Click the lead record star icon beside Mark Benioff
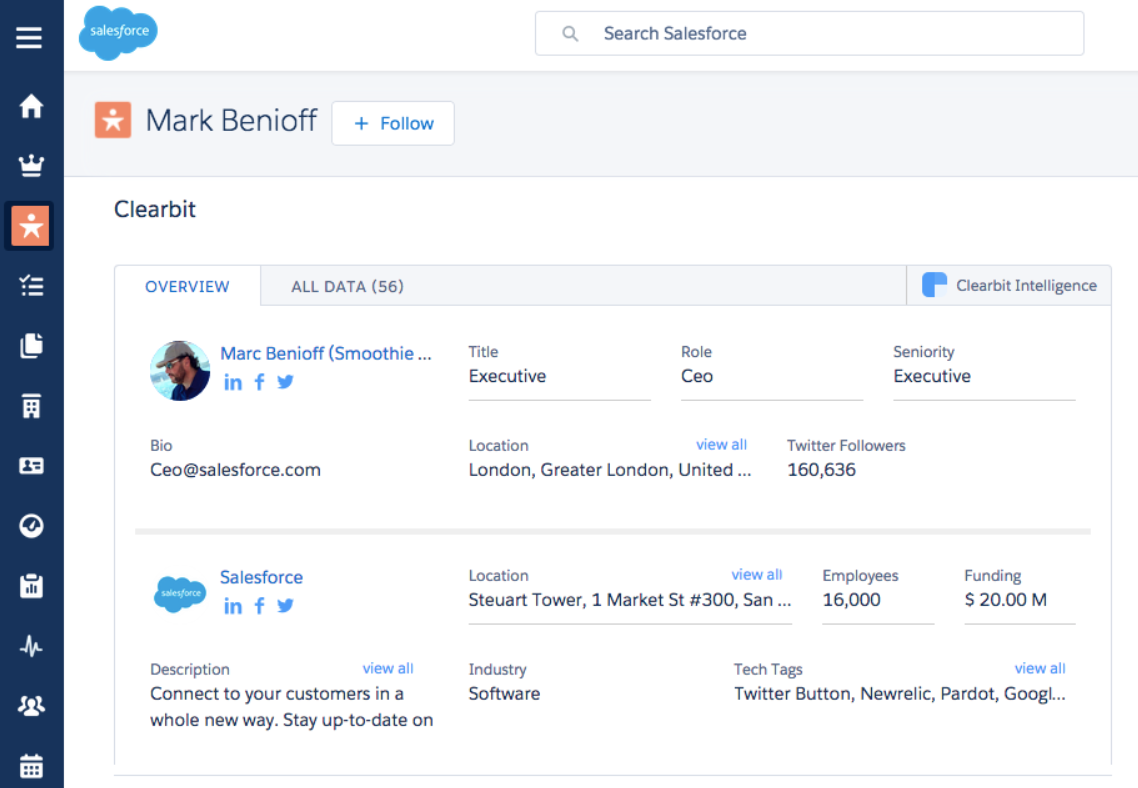The height and width of the screenshot is (788, 1138). (113, 120)
